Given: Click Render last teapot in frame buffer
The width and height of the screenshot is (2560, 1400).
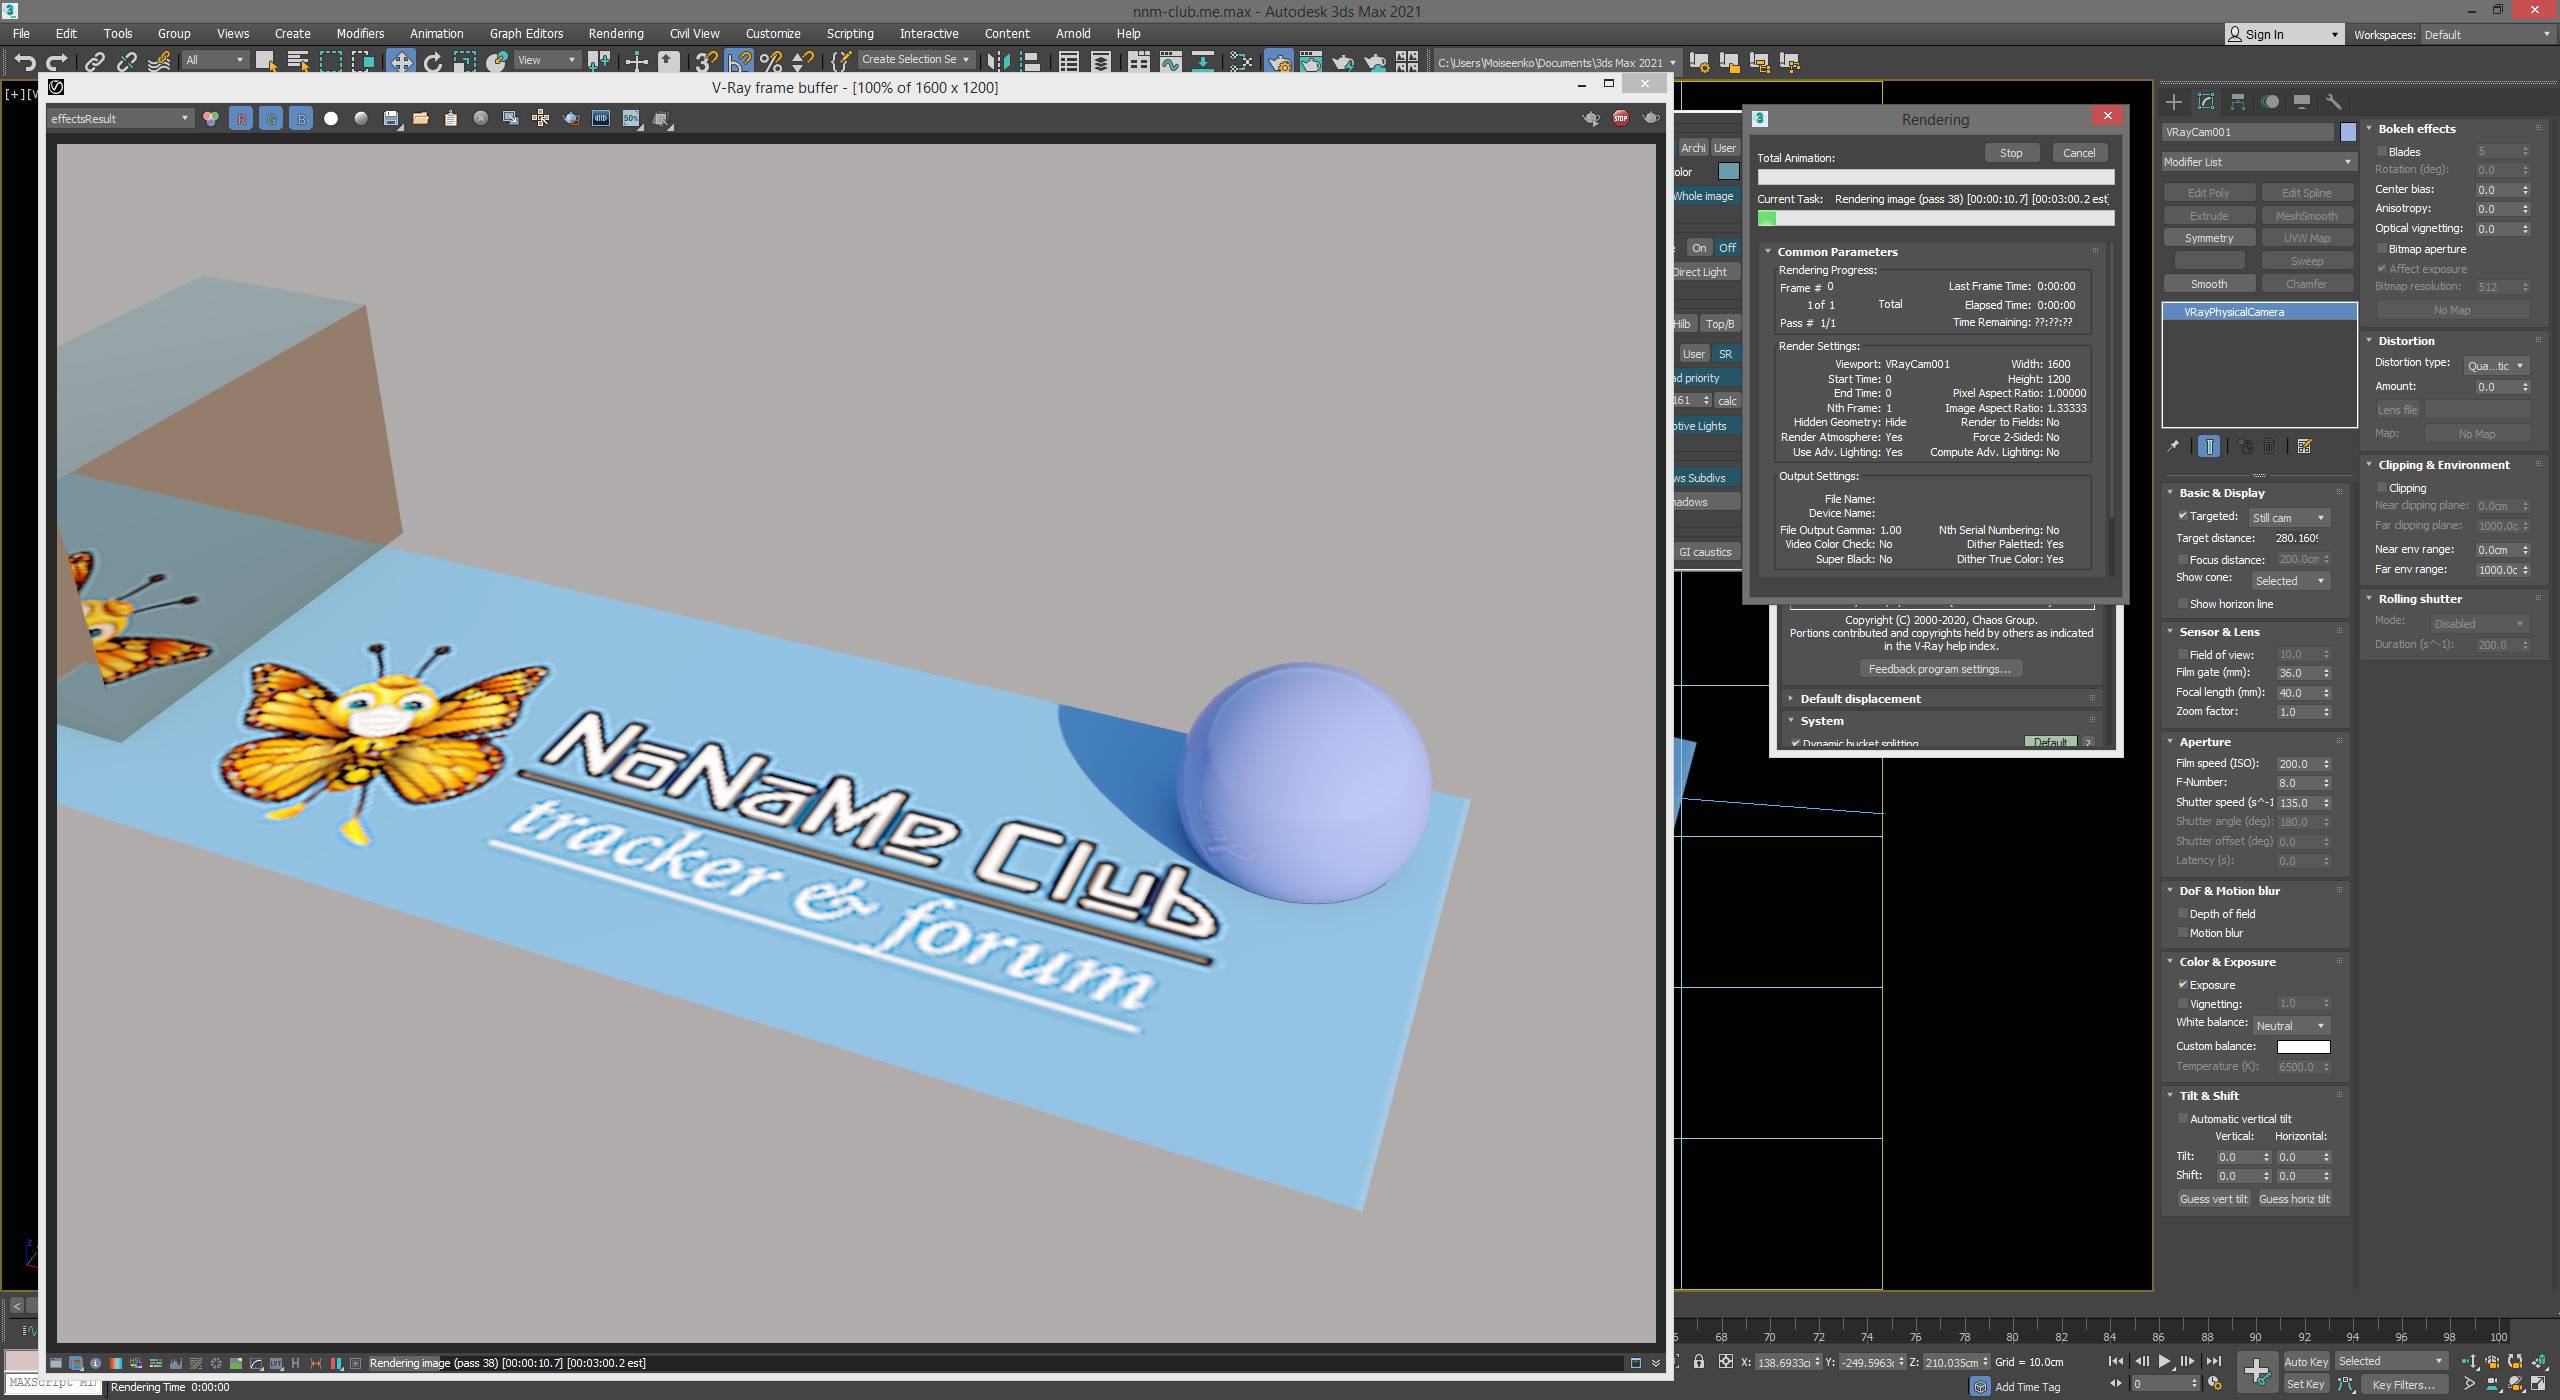Looking at the screenshot, I should point(1651,118).
